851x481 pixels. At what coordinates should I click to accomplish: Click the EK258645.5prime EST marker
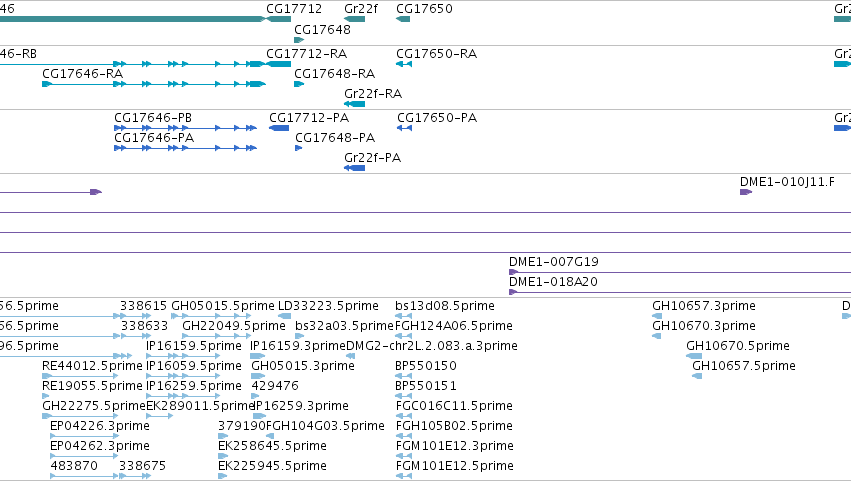(x=223, y=456)
